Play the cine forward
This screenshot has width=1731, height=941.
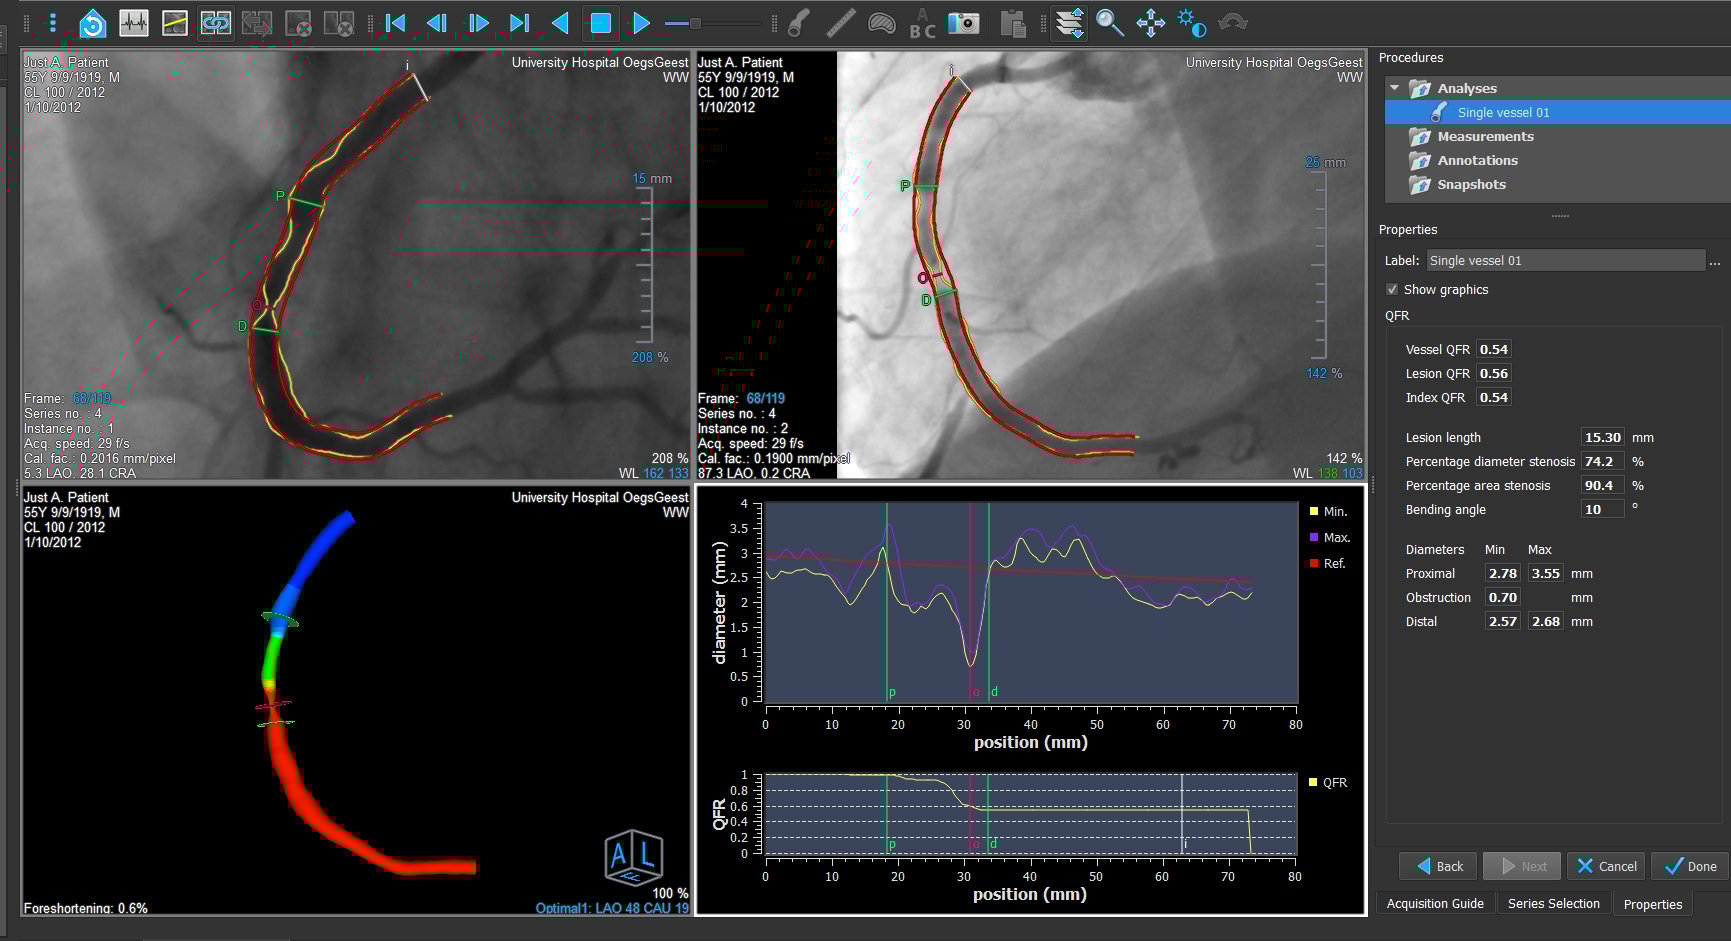[x=641, y=23]
